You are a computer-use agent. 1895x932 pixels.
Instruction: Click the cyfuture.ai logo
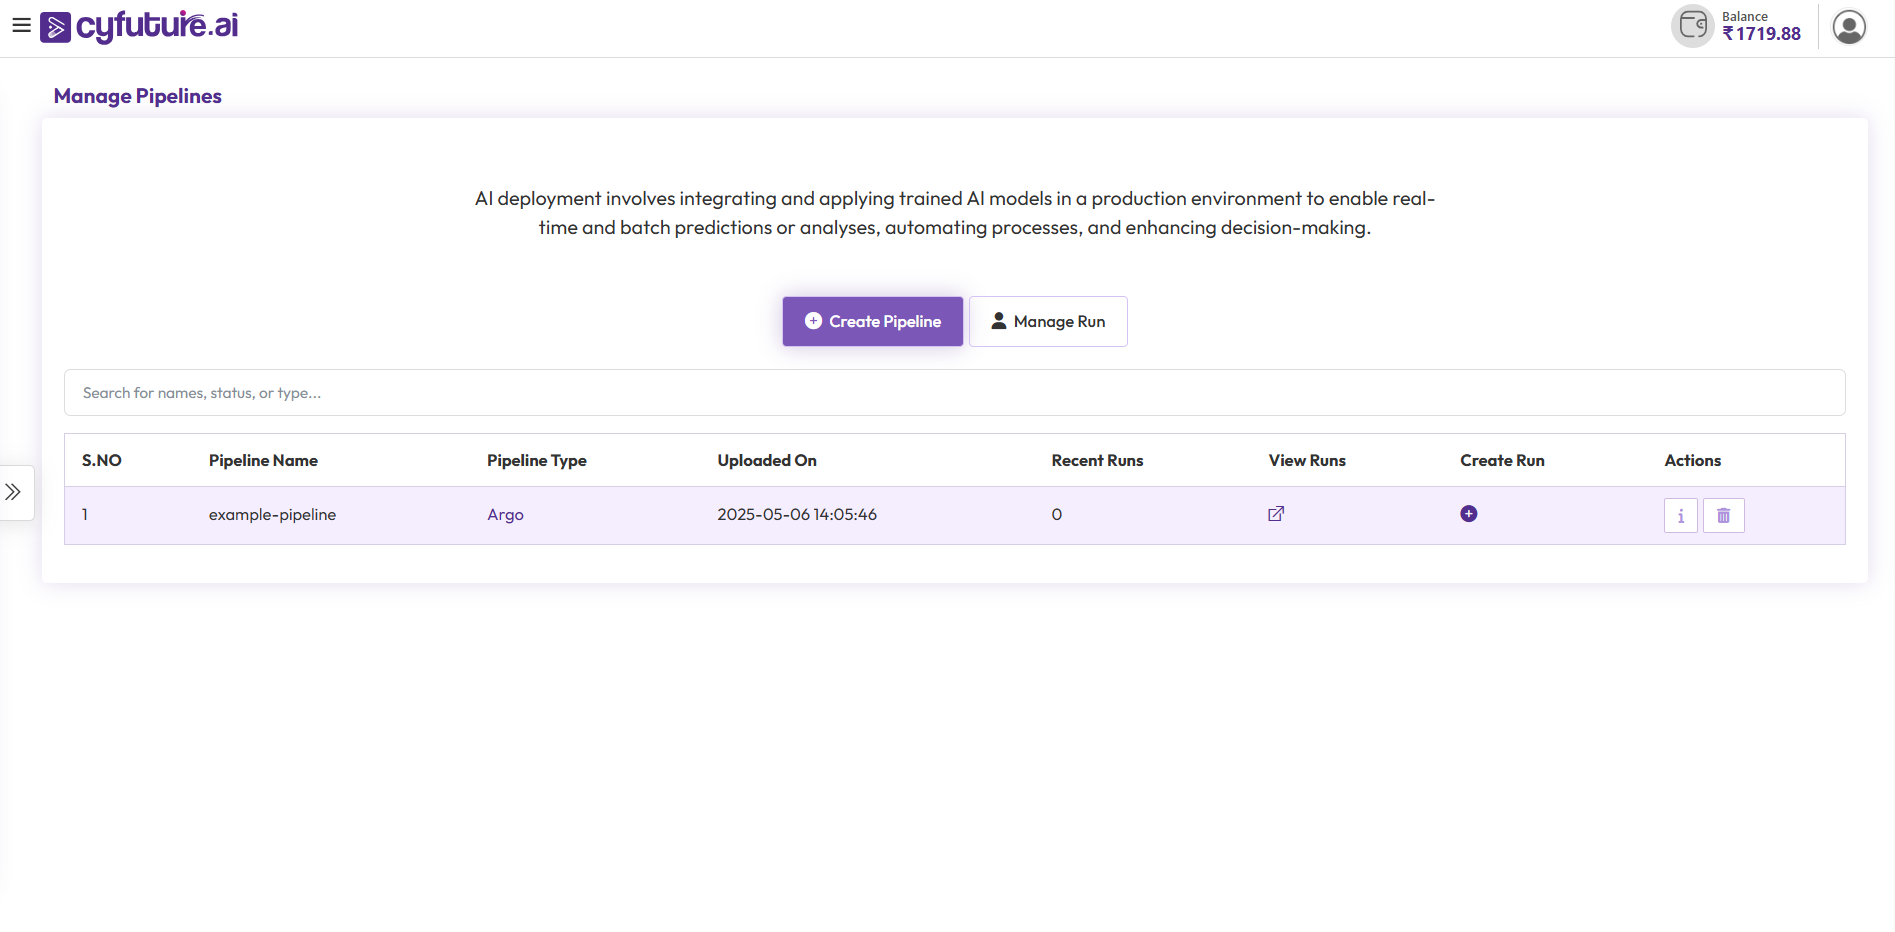[x=140, y=26]
